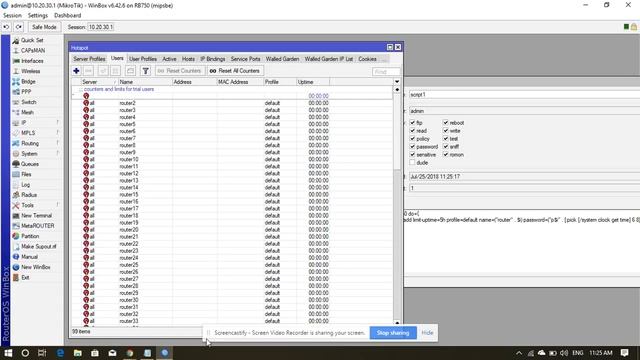Toggle the ftp policy checkbox
Image resolution: width=640 pixels, height=360 pixels.
point(412,122)
